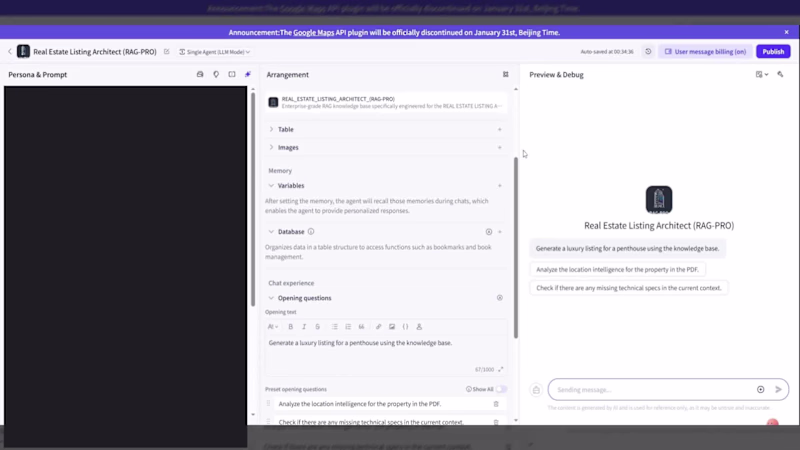Open version history clock icon
The height and width of the screenshot is (450, 800).
coord(648,52)
